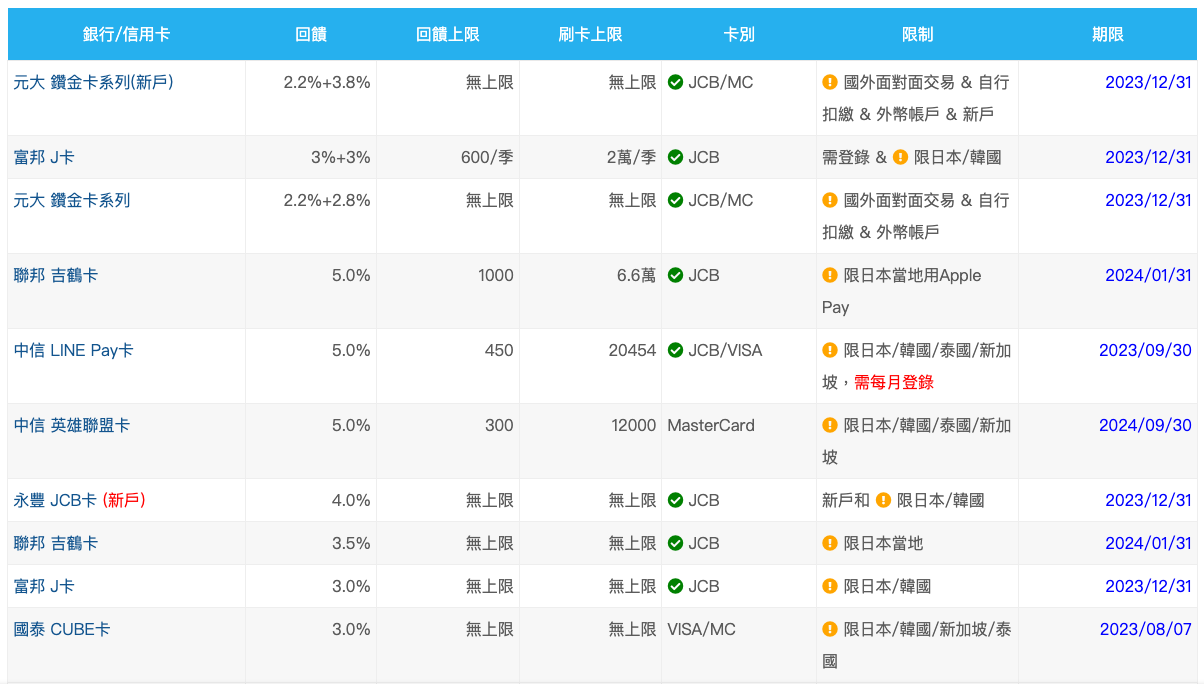Viewport: 1204px width, 684px height.
Task: Open 永豐 JCB卡 link
Action: (x=56, y=500)
